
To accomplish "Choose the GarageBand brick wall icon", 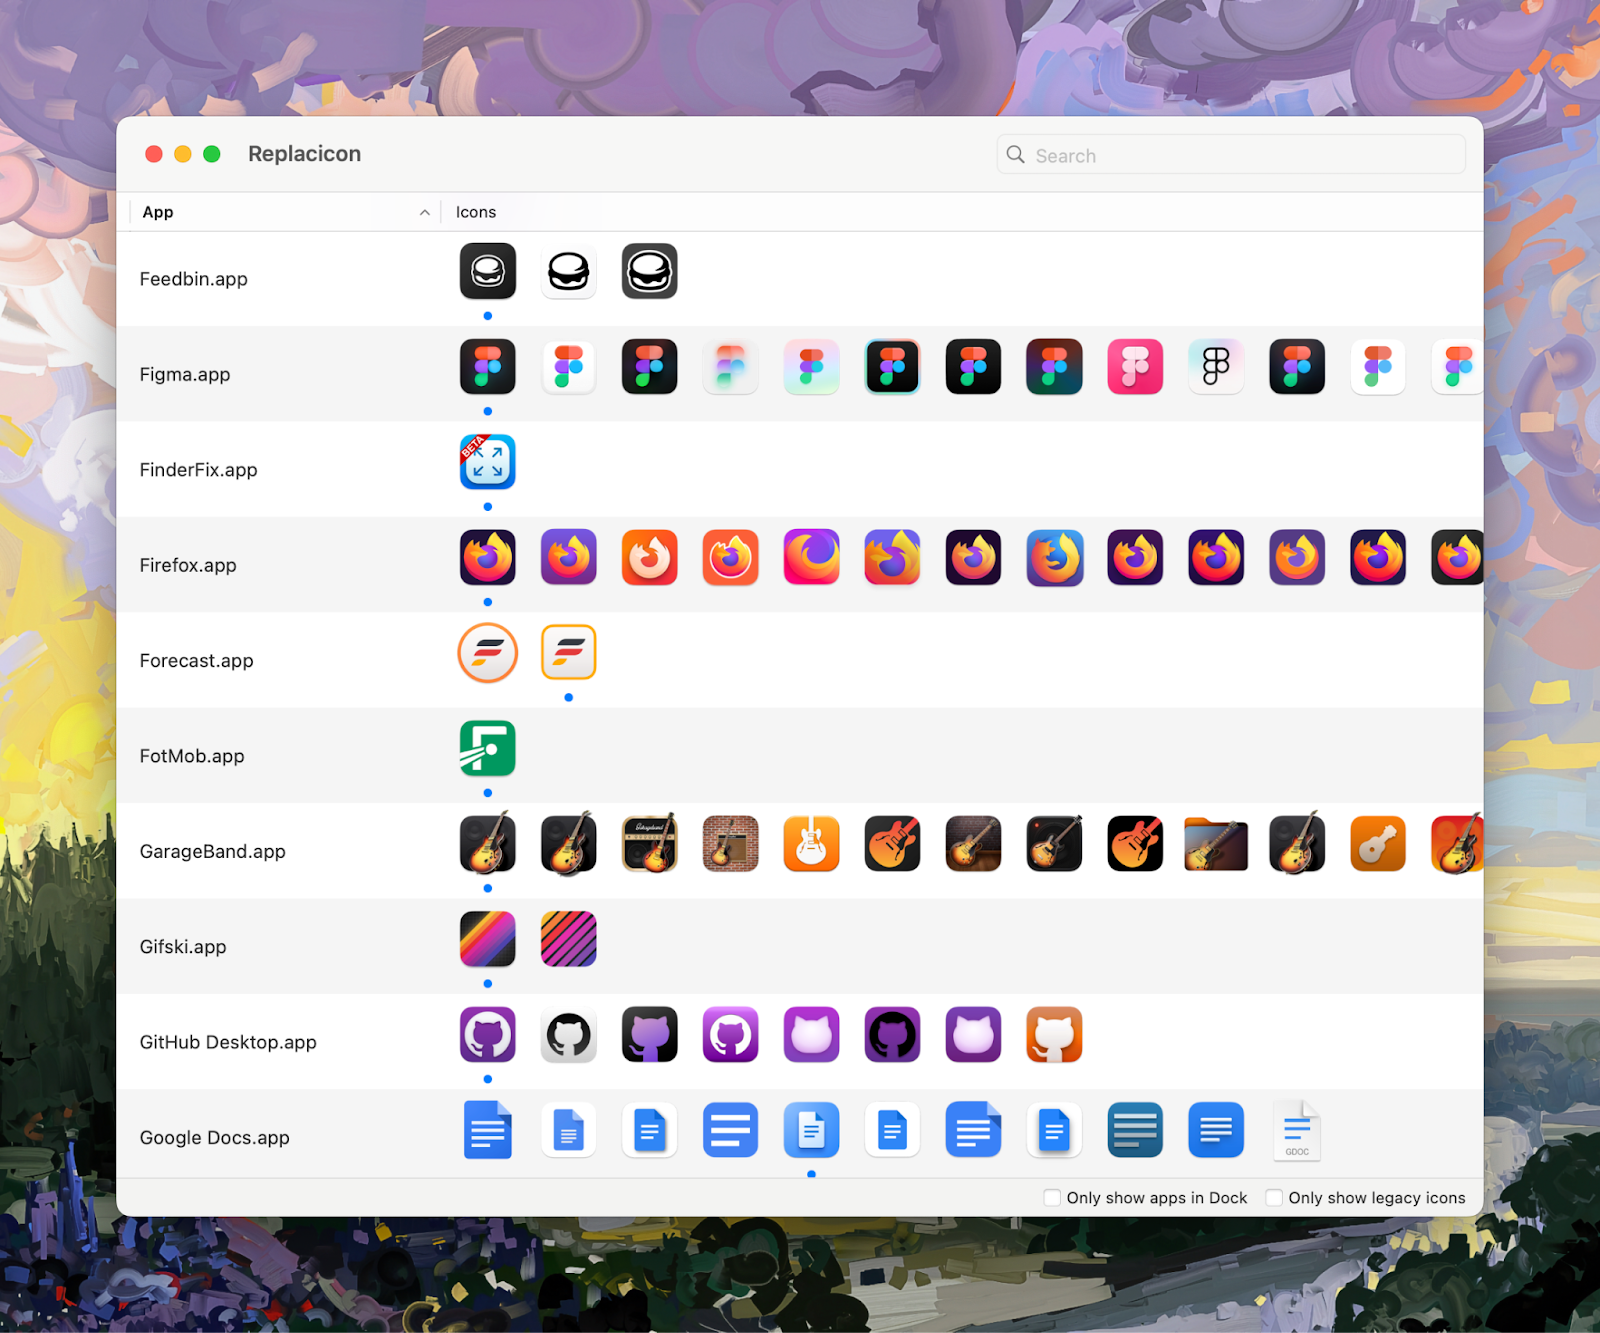I will point(730,843).
